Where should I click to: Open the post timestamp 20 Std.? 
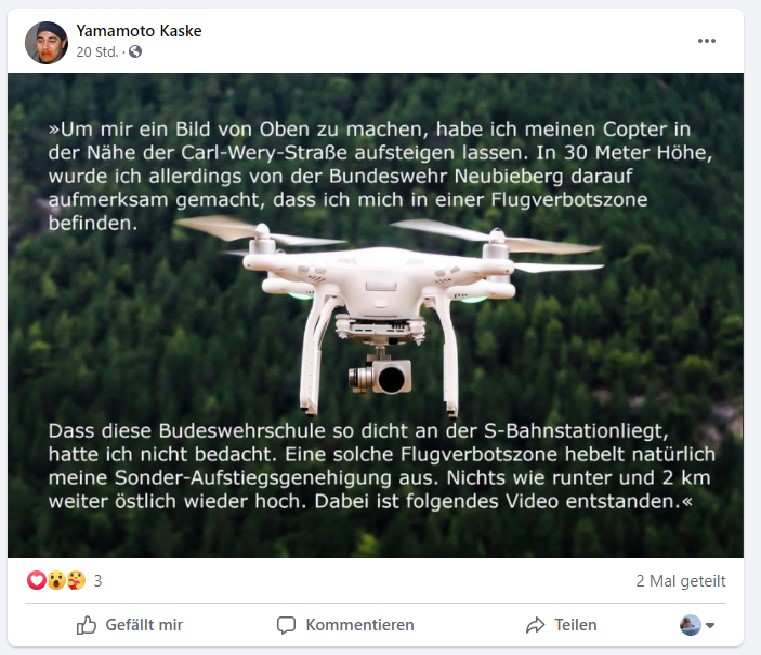(x=97, y=52)
